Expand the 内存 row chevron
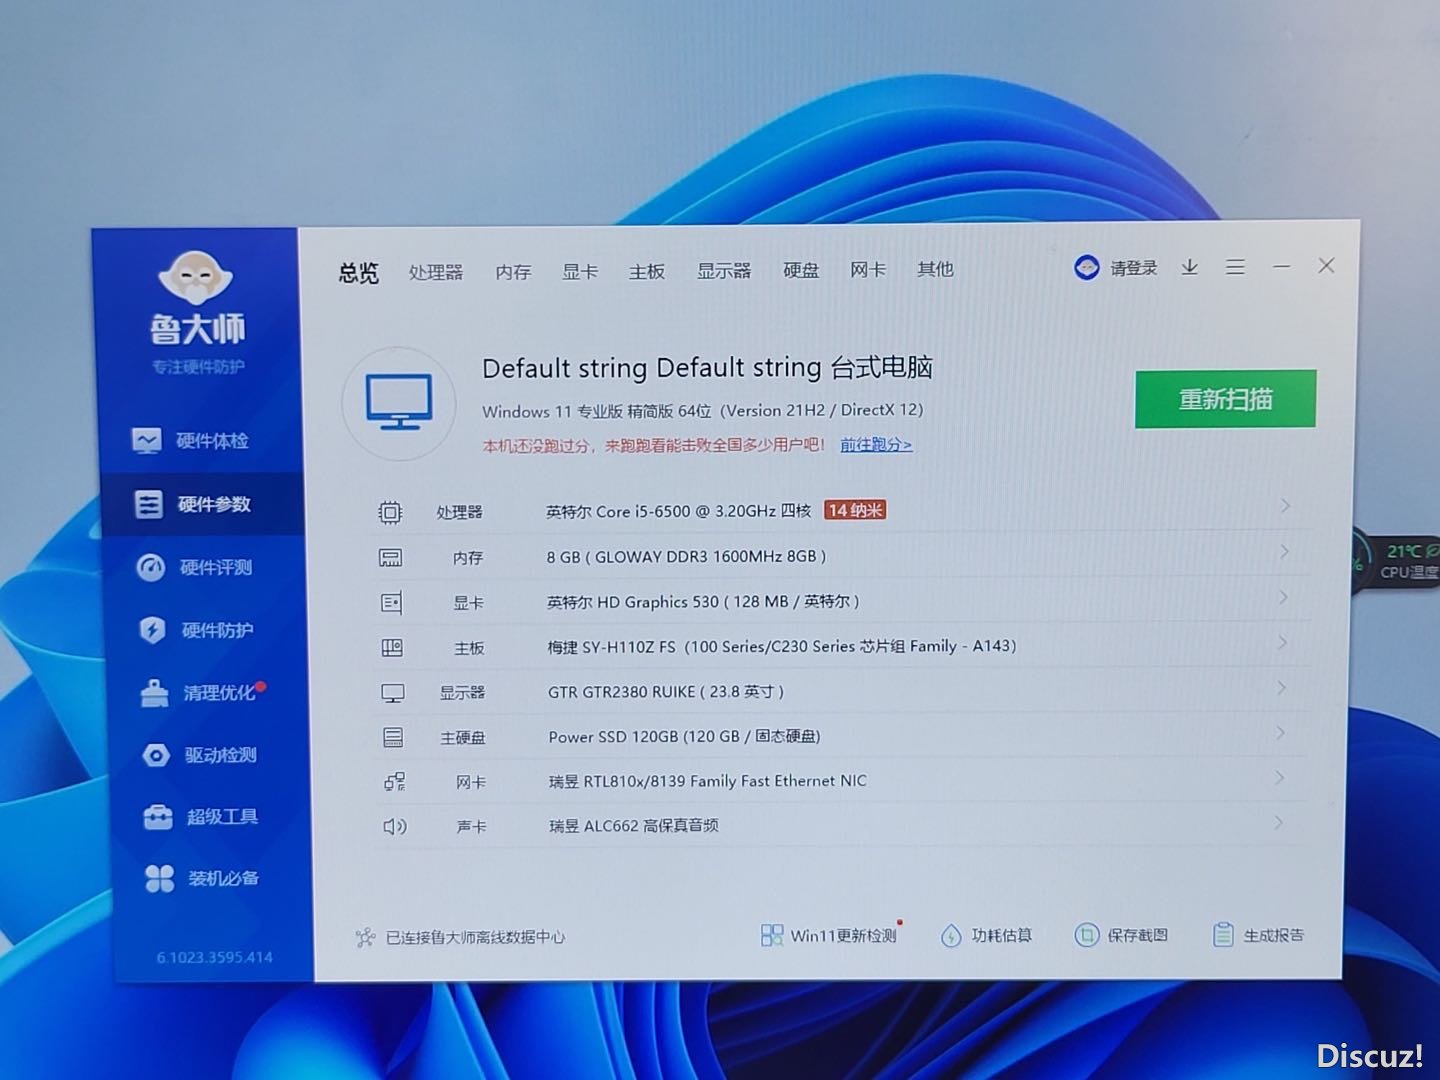1440x1080 pixels. (1284, 552)
